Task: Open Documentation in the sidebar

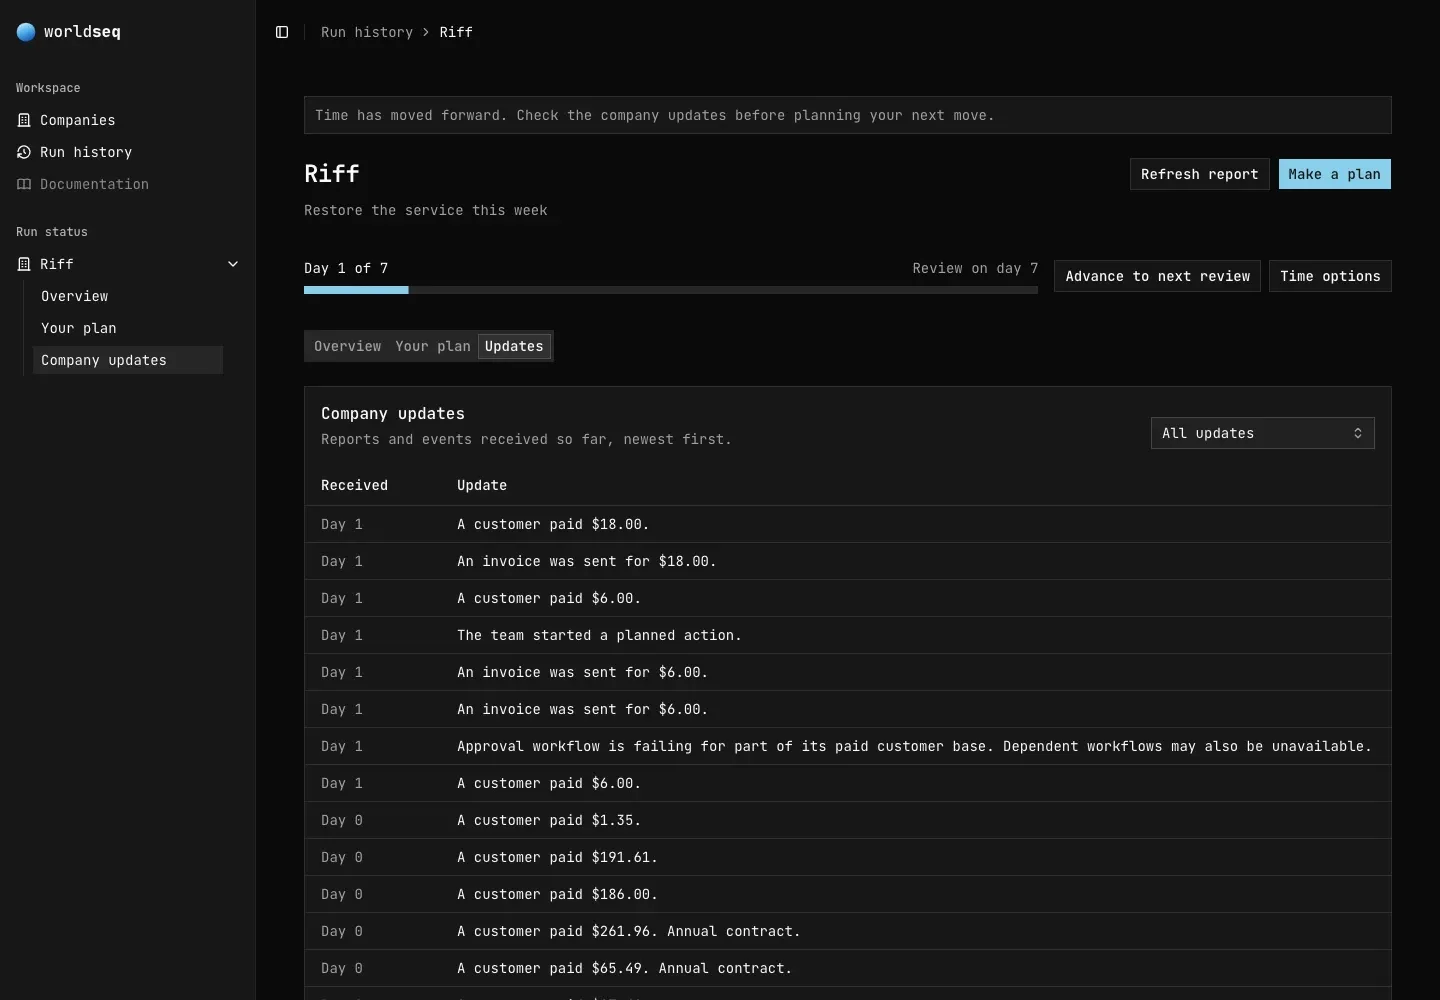Action: (x=128, y=184)
